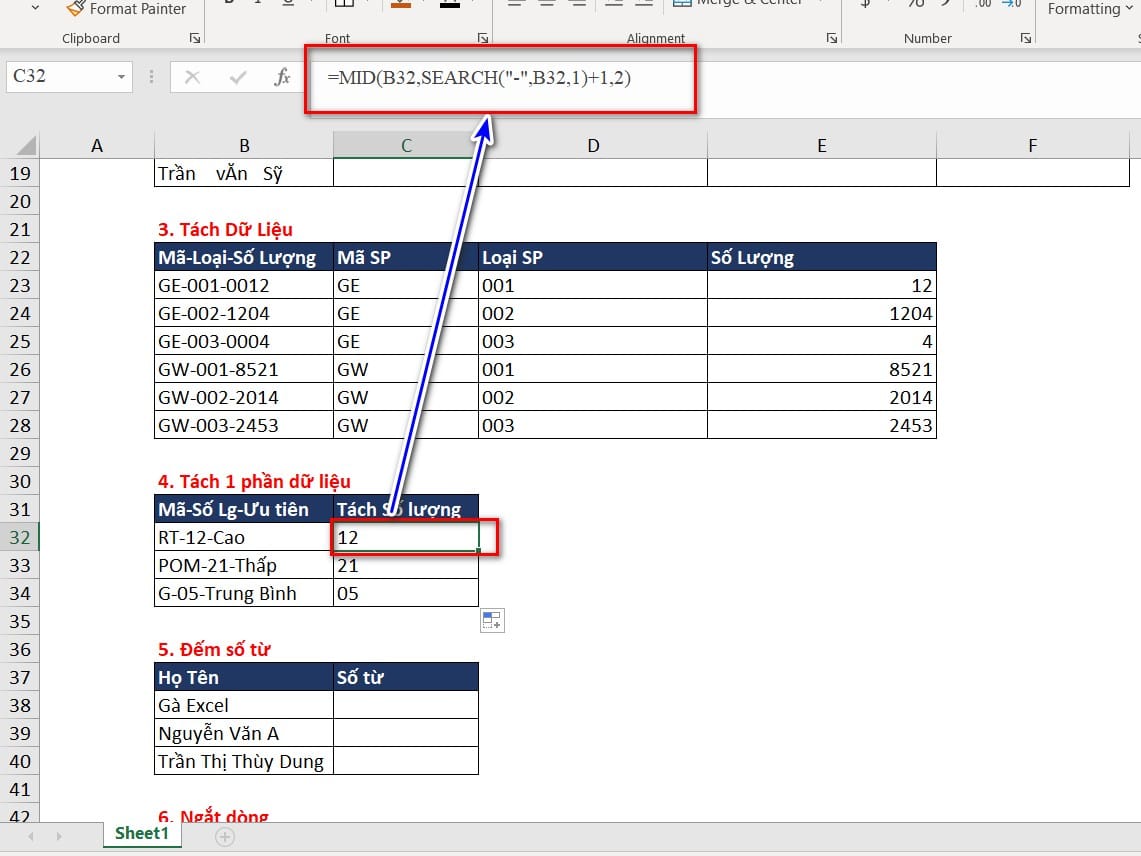Open the Number format dialog launcher

pos(1025,38)
